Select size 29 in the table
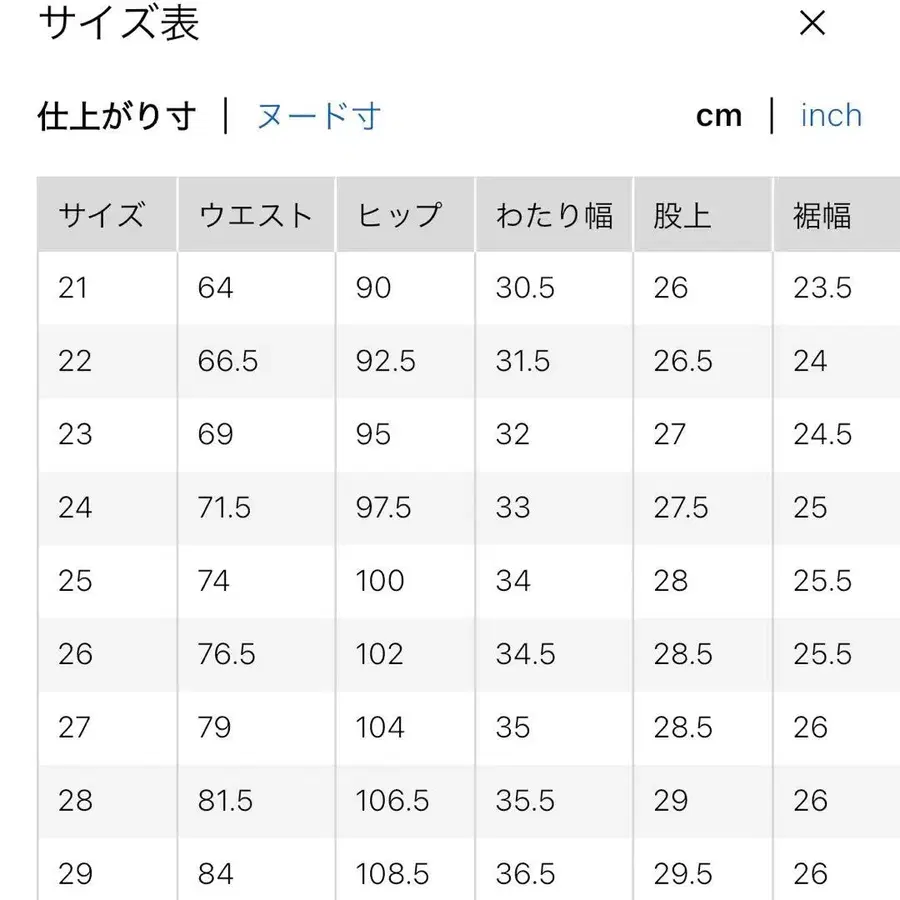Screen dimensions: 900x900 click(x=75, y=874)
